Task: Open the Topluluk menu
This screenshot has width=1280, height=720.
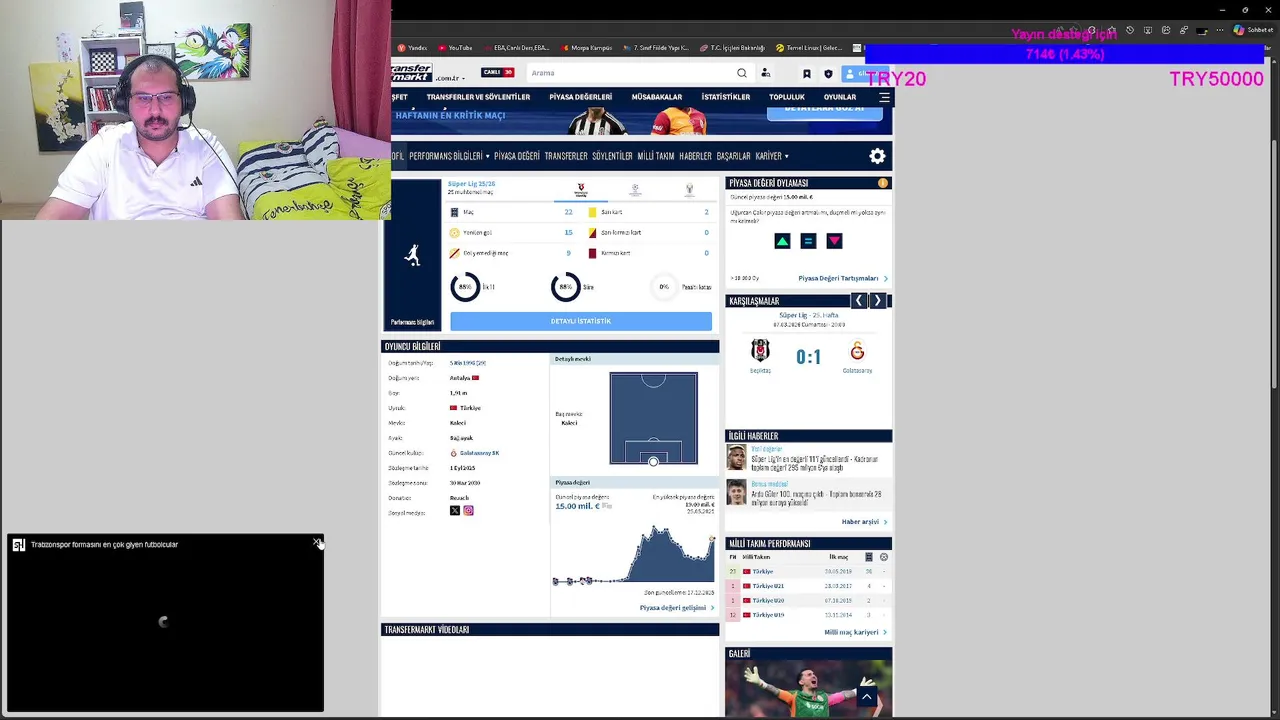Action: coord(787,97)
